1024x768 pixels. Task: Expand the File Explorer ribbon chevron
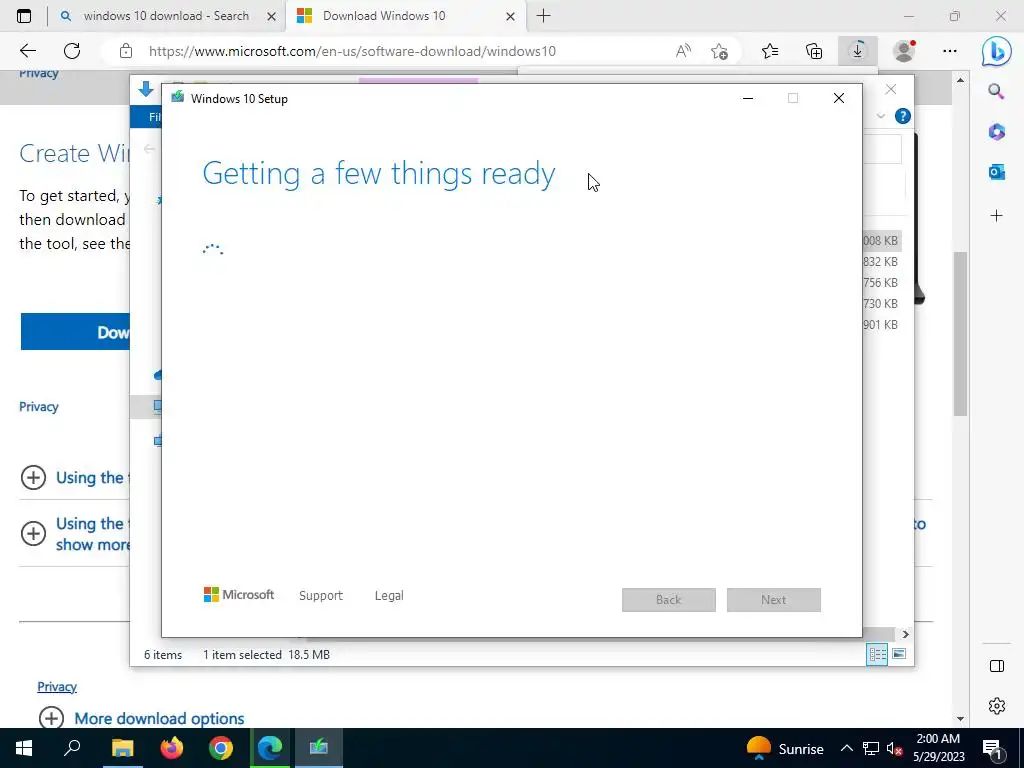coord(880,116)
